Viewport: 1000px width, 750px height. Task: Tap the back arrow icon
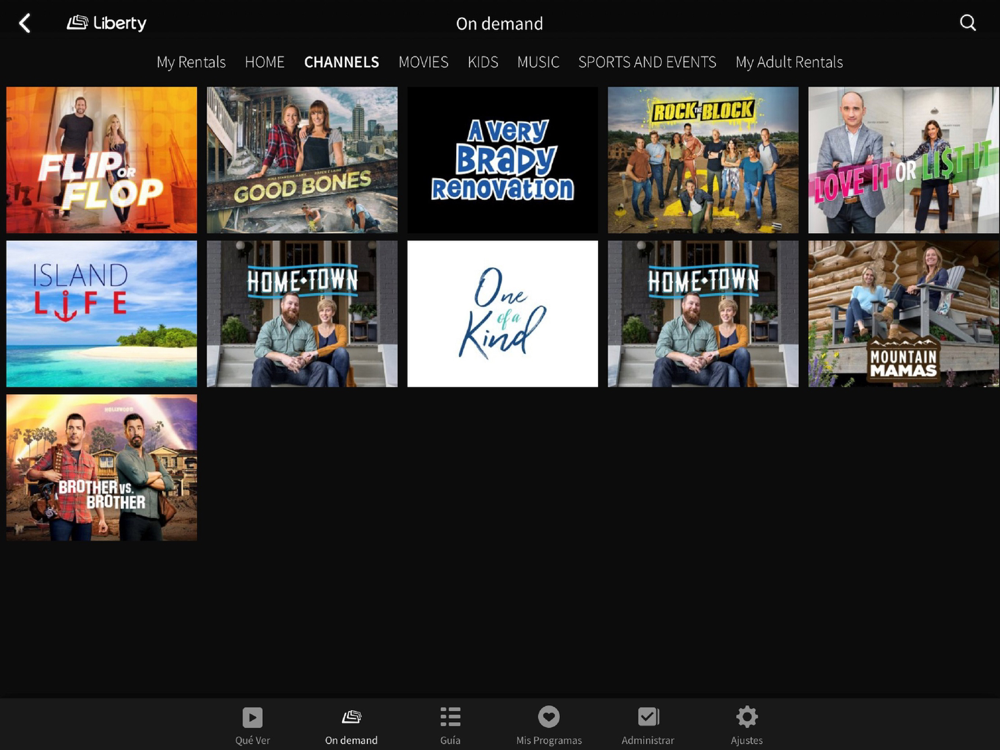(24, 24)
